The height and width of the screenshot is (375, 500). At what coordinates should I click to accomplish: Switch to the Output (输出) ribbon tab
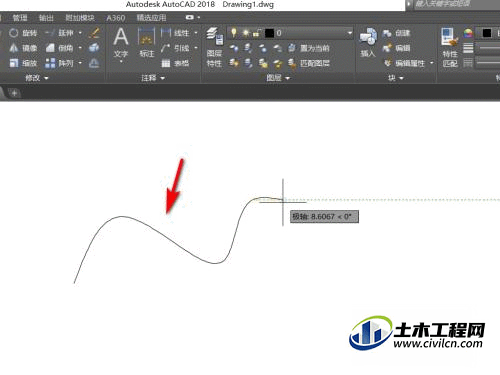click(46, 18)
